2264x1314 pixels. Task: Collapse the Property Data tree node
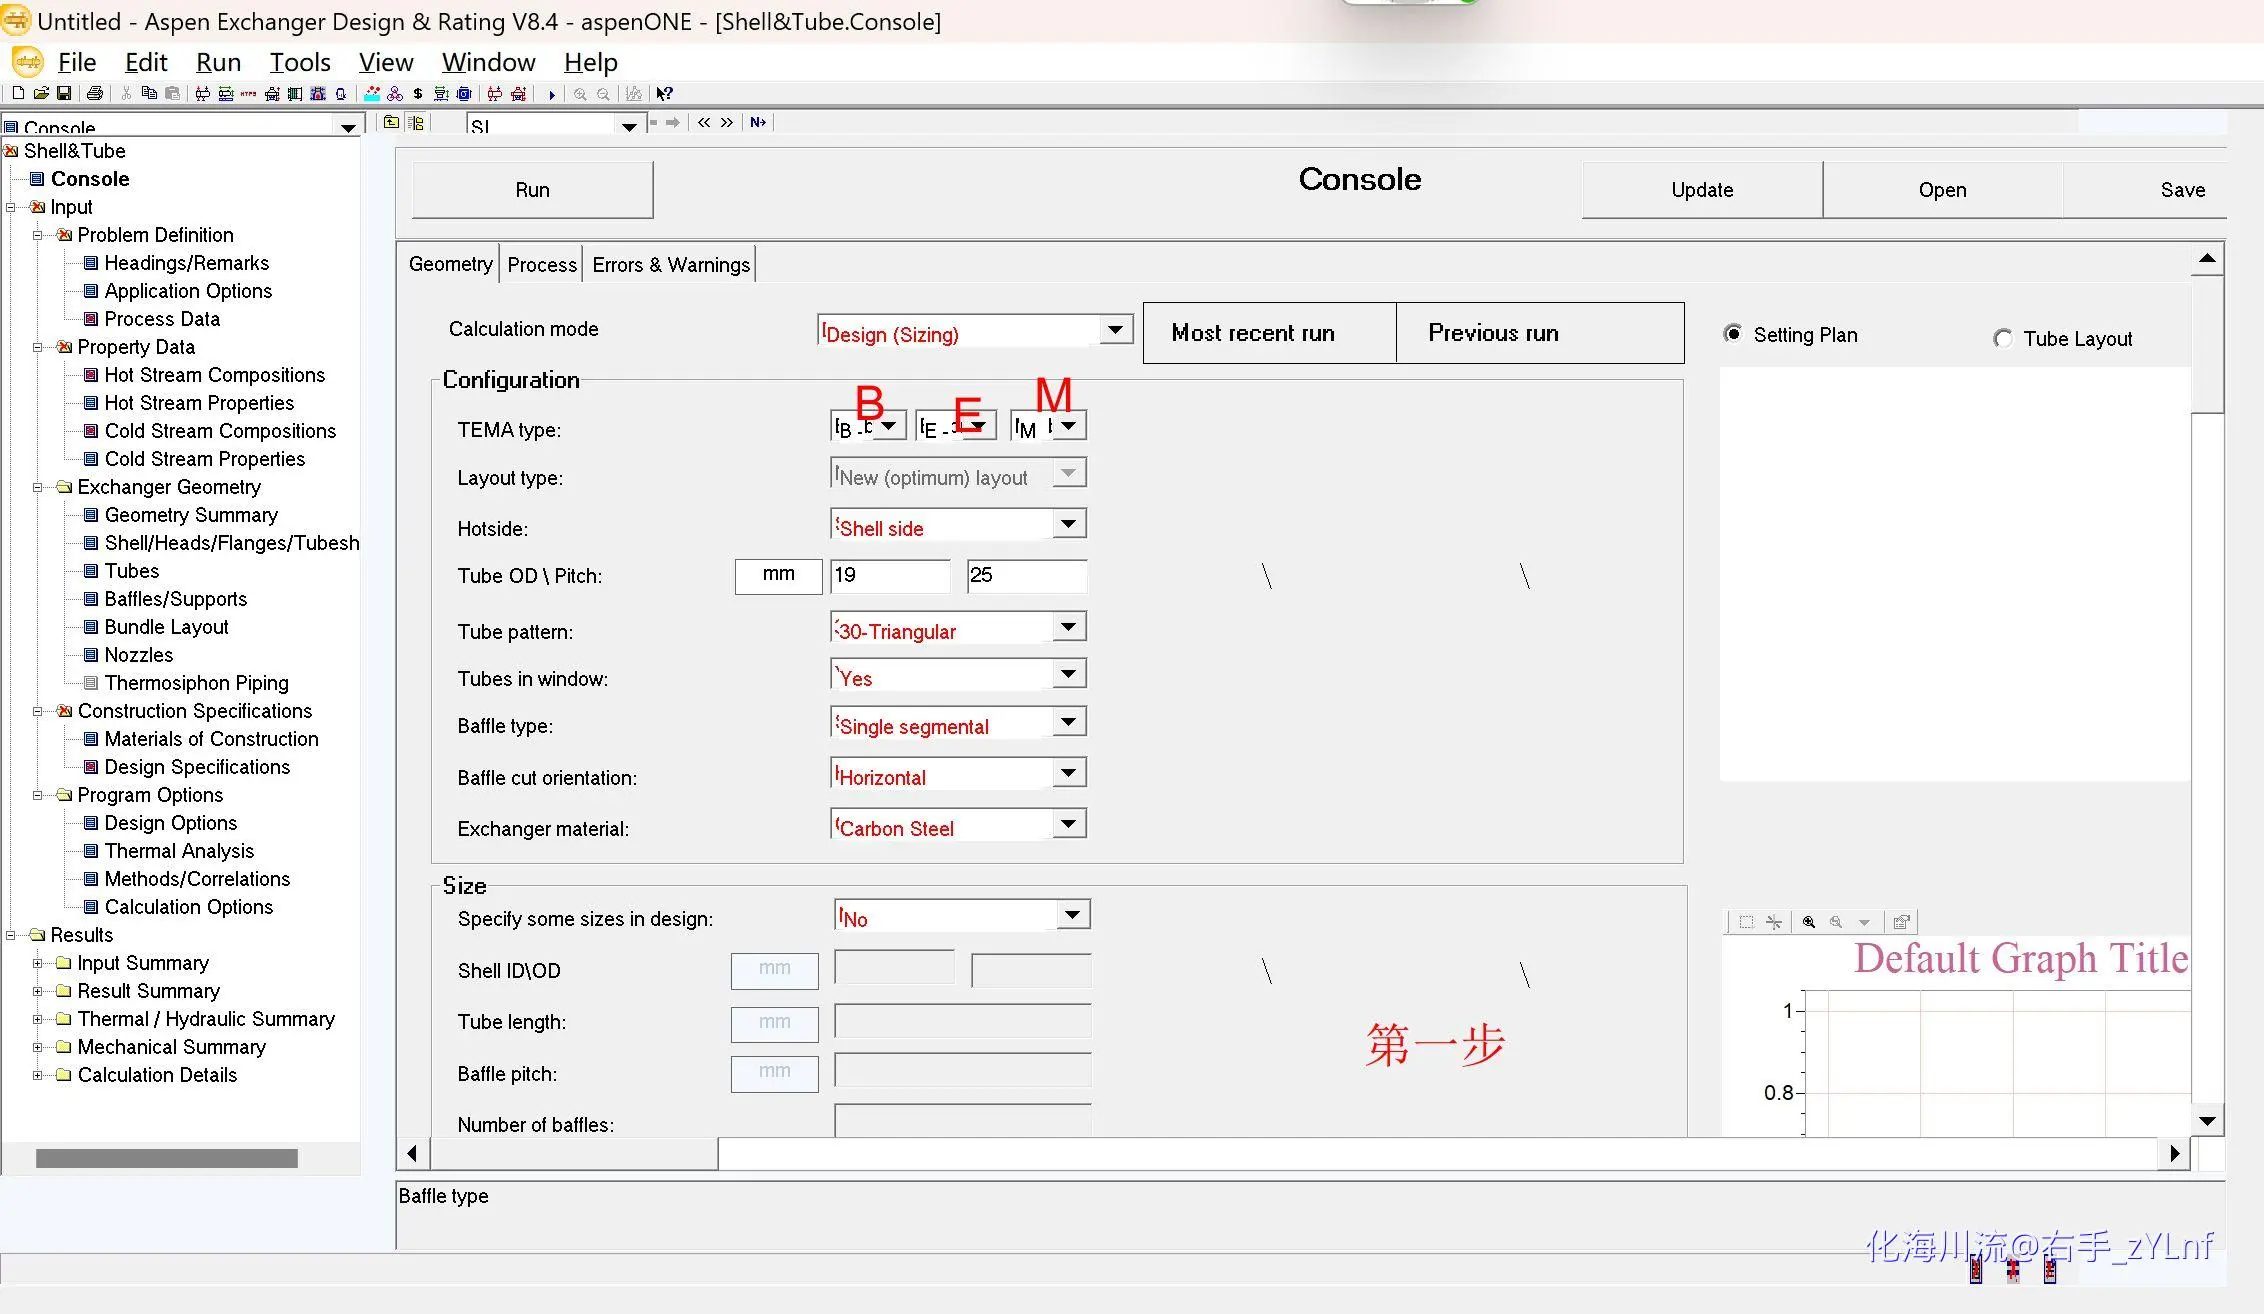click(38, 347)
